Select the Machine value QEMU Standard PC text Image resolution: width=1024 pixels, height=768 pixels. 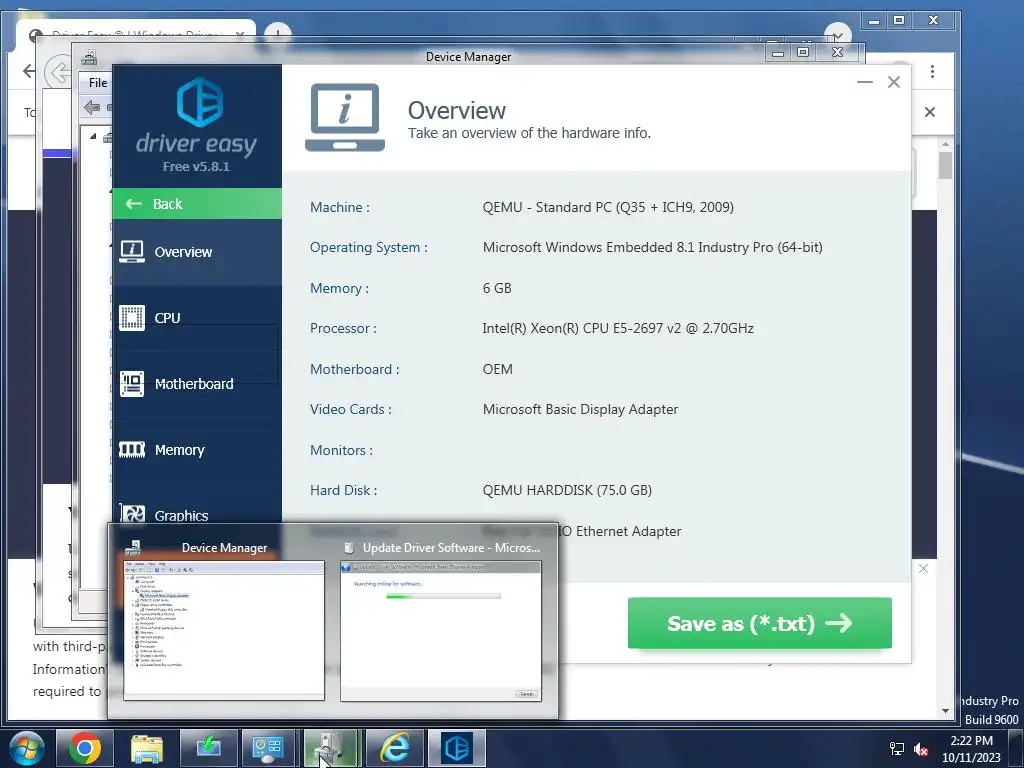[608, 207]
